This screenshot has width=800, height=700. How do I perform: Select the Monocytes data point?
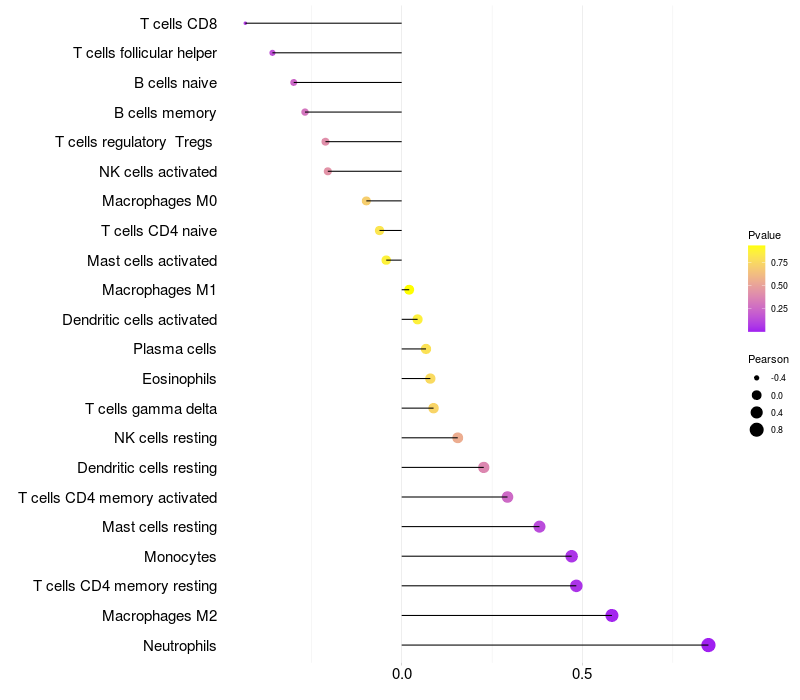pyautogui.click(x=571, y=556)
